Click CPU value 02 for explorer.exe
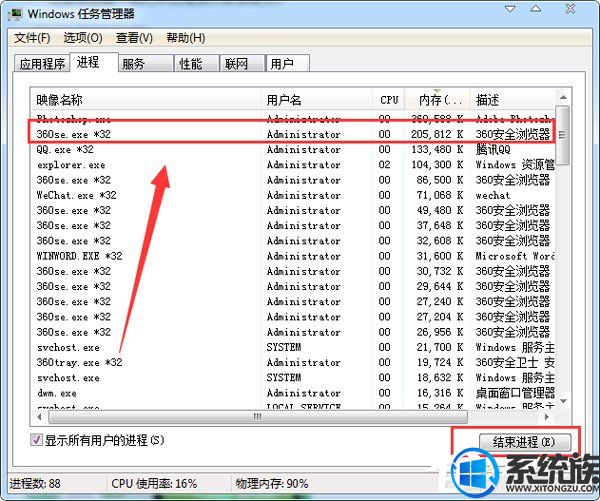The image size is (600, 501). (x=385, y=165)
